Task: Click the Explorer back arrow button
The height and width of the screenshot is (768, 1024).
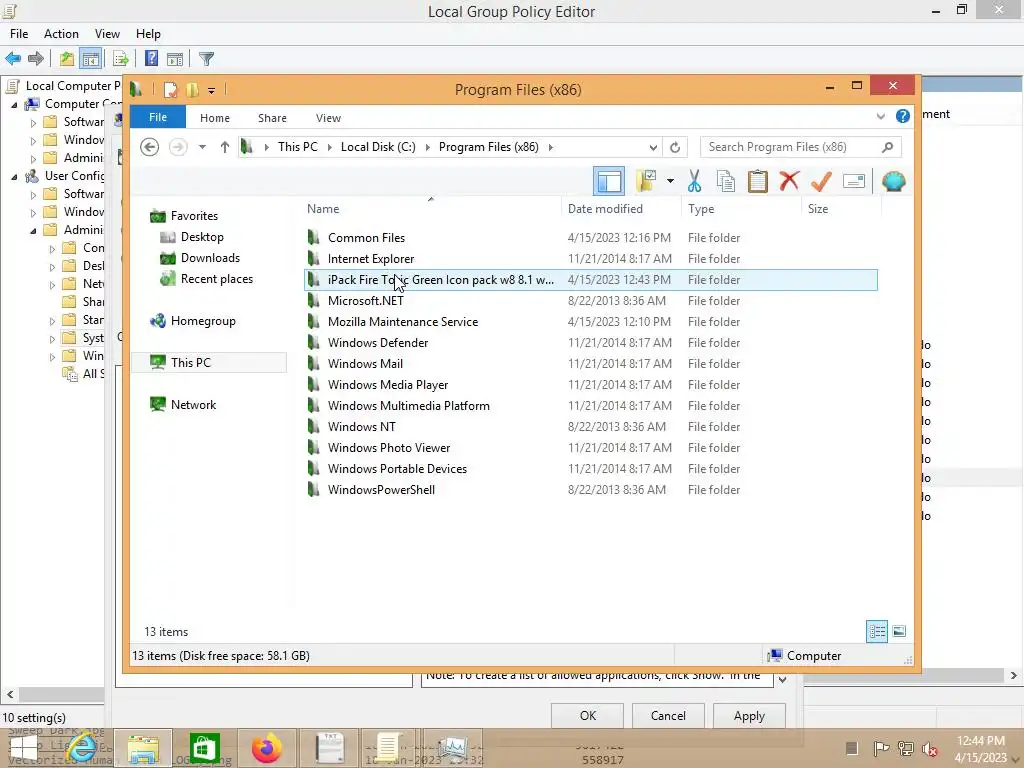Action: pyautogui.click(x=150, y=147)
